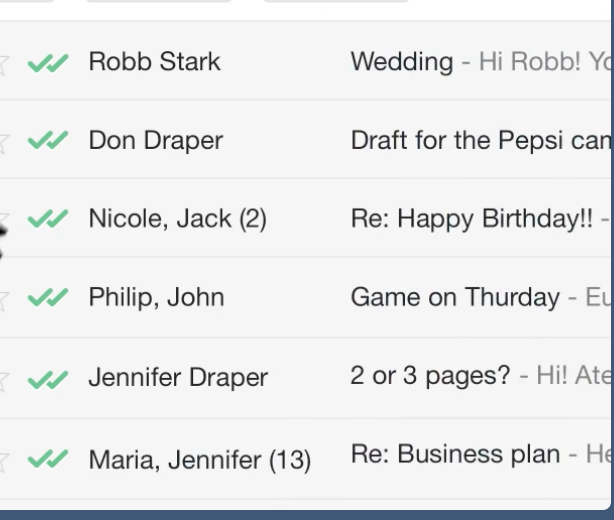Click the double-check read receipt for Robb Stark
The height and width of the screenshot is (520, 614).
[x=48, y=63]
